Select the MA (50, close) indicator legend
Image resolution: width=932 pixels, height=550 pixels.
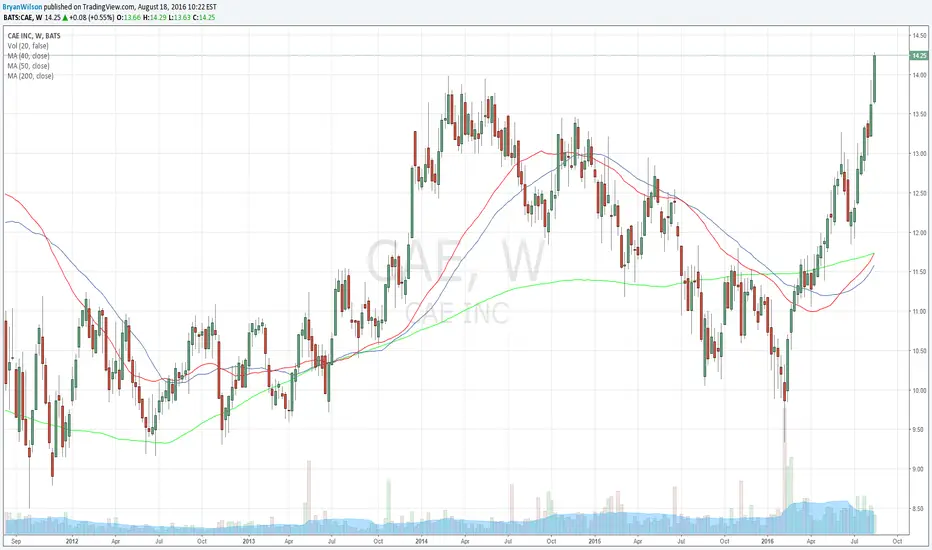click(29, 66)
